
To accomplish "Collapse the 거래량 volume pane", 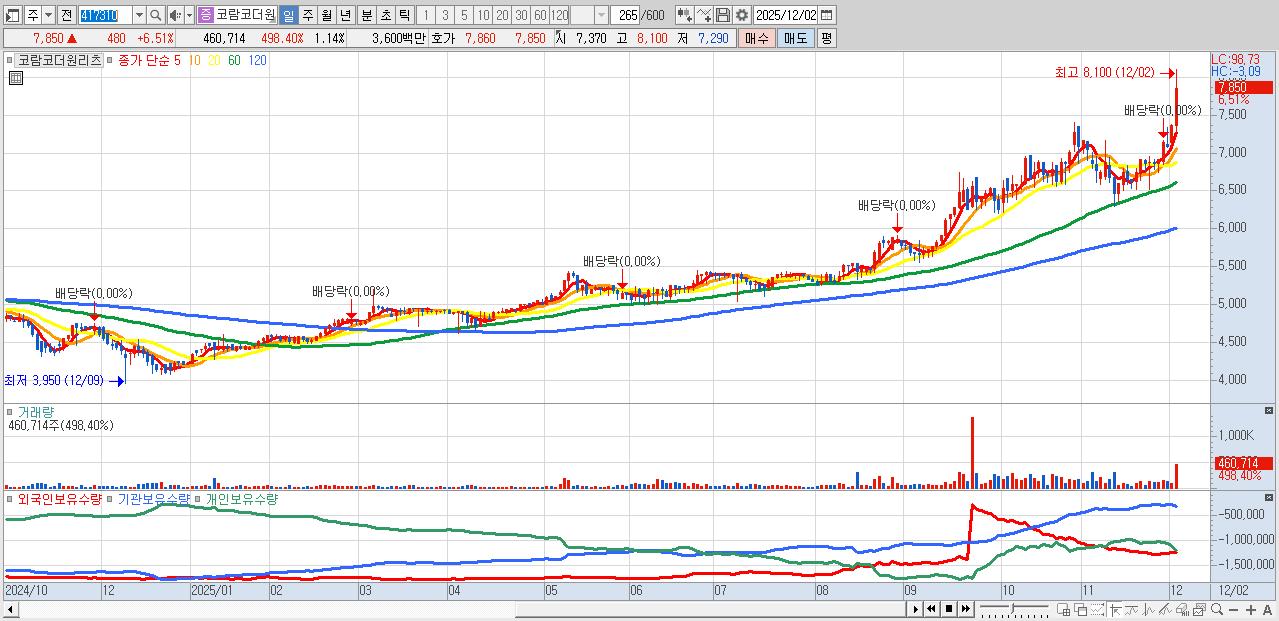I will point(1270,410).
